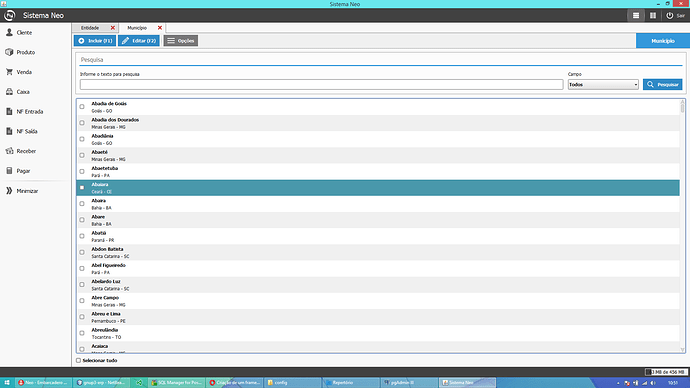Check the Abadia de Goiás row checkbox
690x388 pixels.
coord(82,106)
